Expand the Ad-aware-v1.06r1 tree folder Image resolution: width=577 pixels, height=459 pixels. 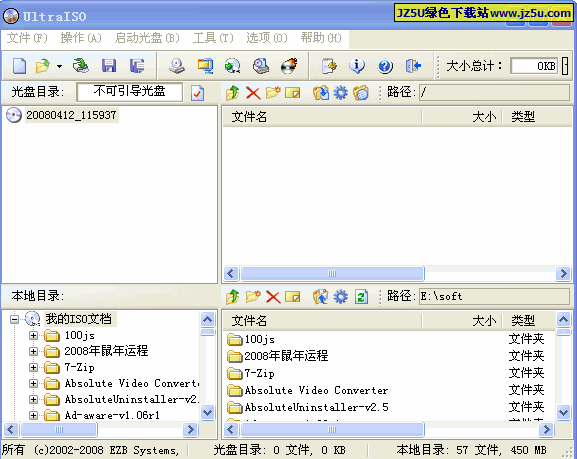click(33, 416)
